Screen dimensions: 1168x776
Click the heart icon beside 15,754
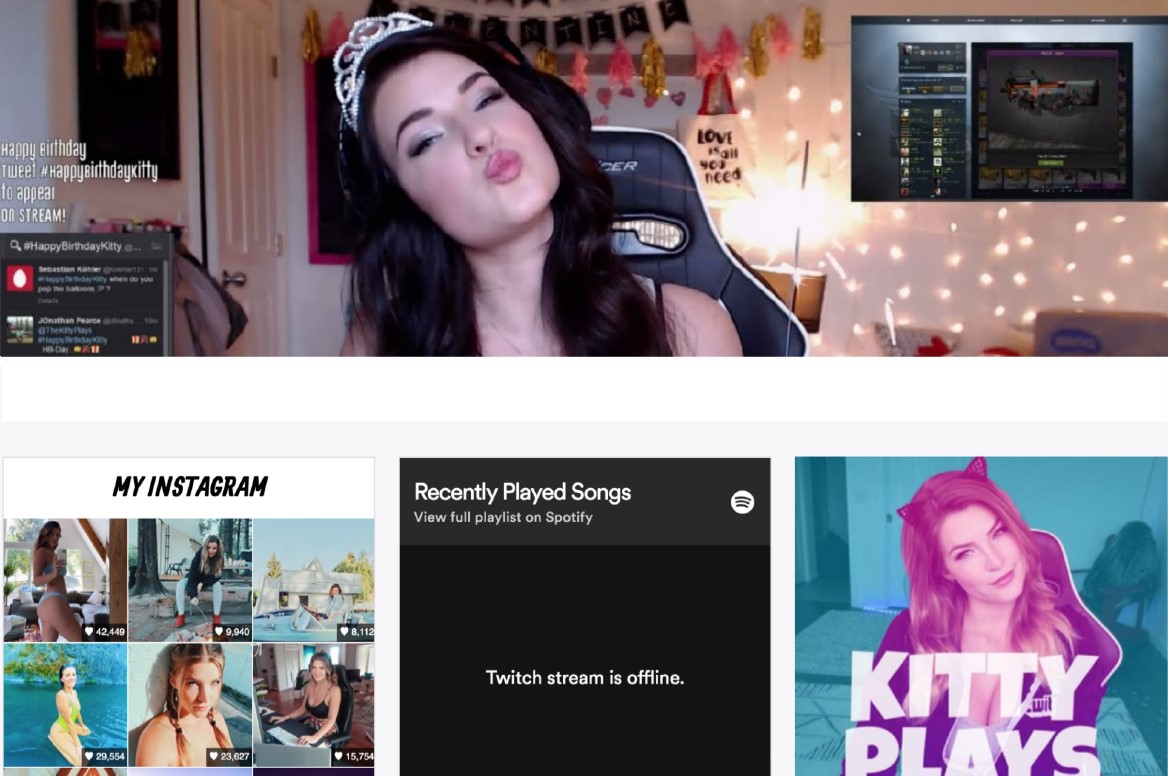(338, 756)
